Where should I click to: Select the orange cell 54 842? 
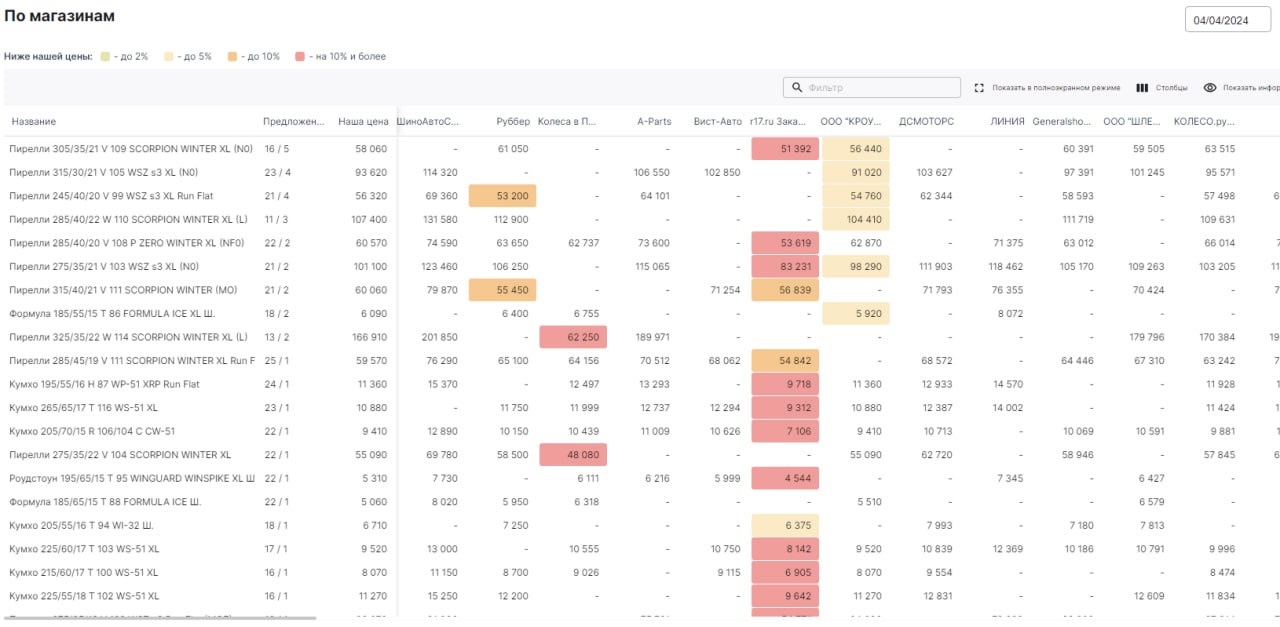click(x=785, y=361)
